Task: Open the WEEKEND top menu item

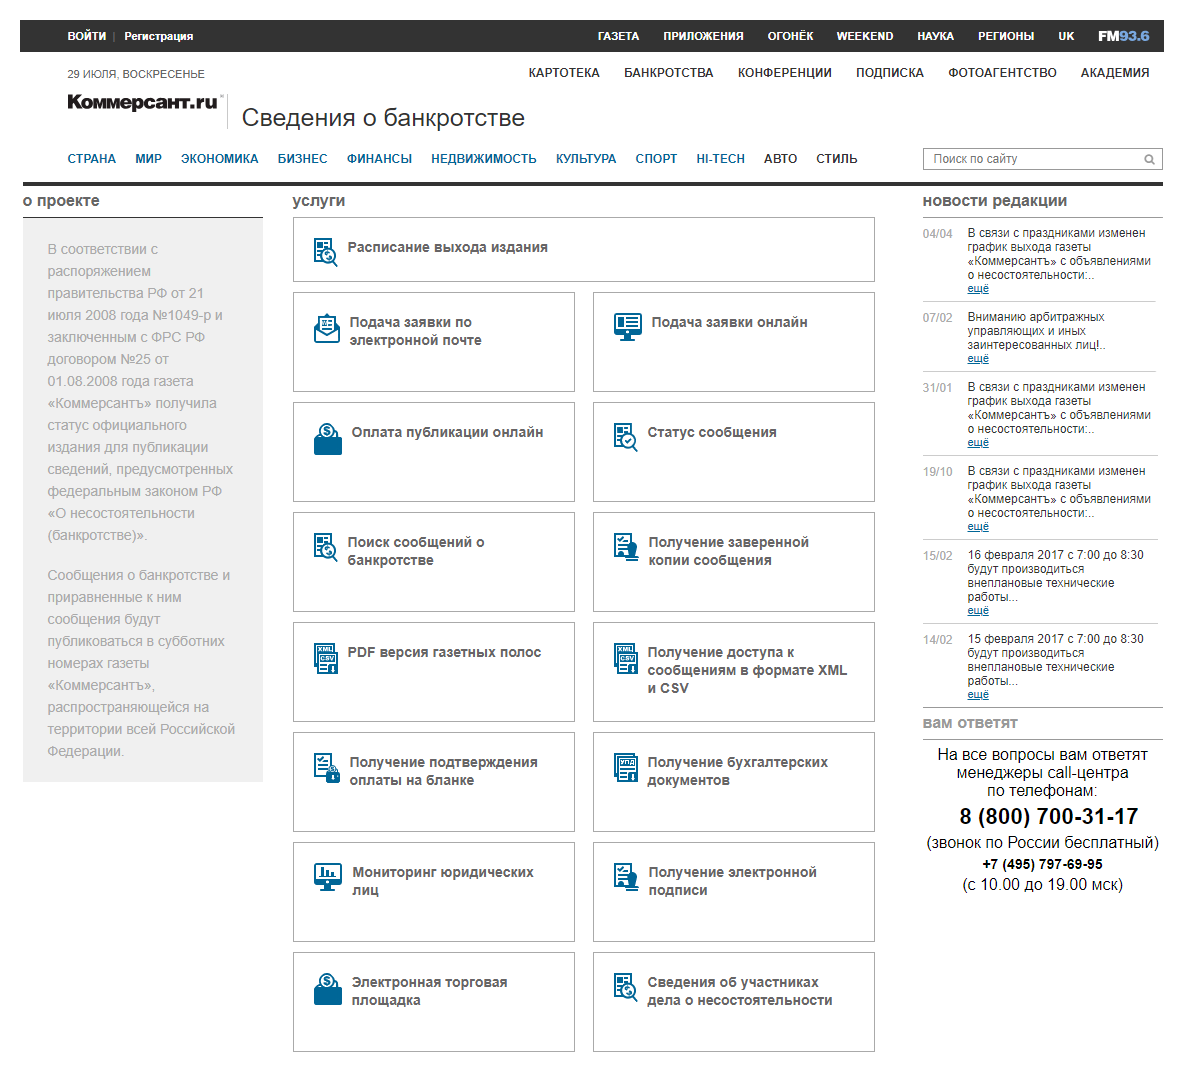Action: 865,36
